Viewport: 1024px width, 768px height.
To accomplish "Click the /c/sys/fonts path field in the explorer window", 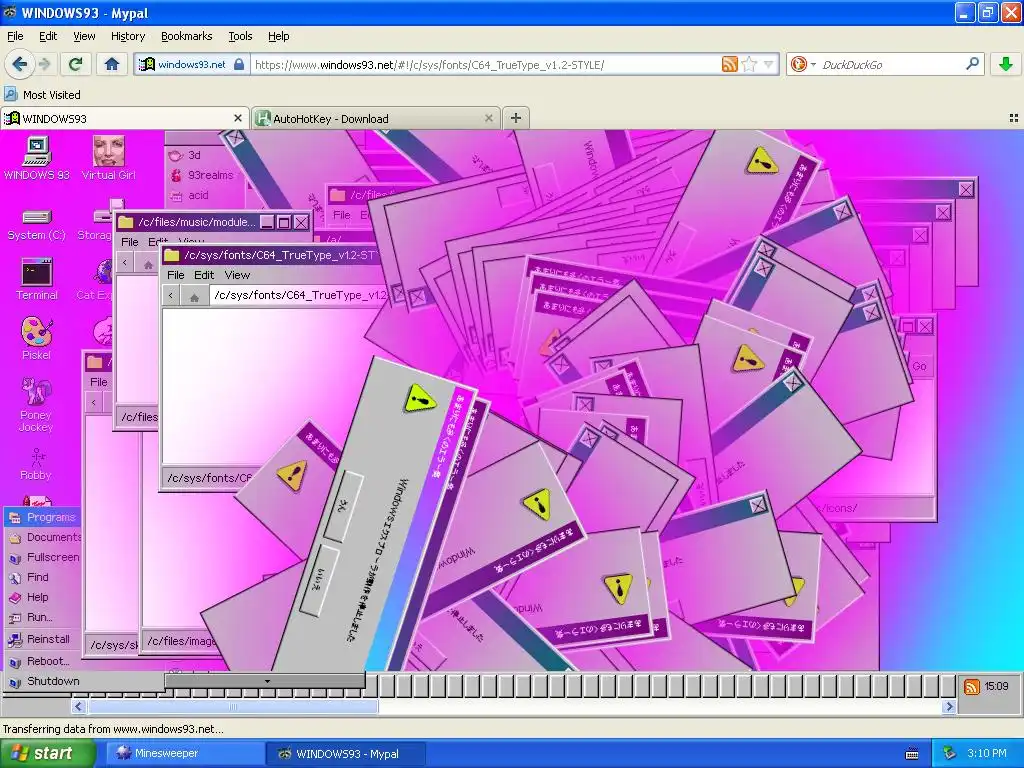I will click(x=299, y=295).
